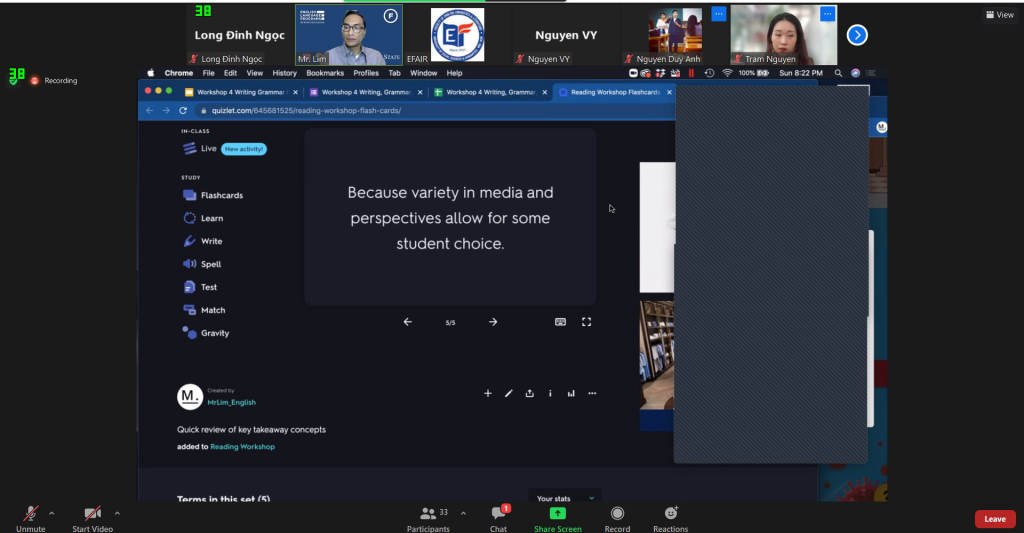Open the Participants panel
The image size is (1024, 533).
[x=428, y=519]
